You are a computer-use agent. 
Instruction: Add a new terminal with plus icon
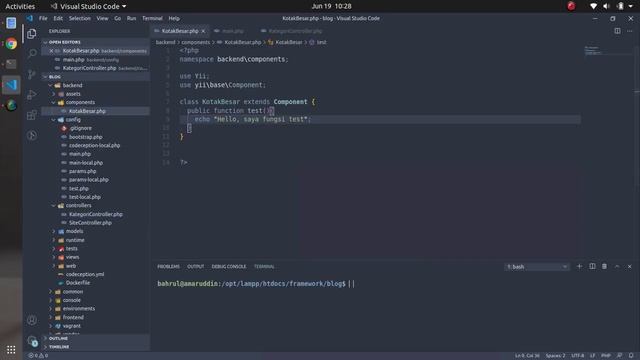tap(579, 267)
